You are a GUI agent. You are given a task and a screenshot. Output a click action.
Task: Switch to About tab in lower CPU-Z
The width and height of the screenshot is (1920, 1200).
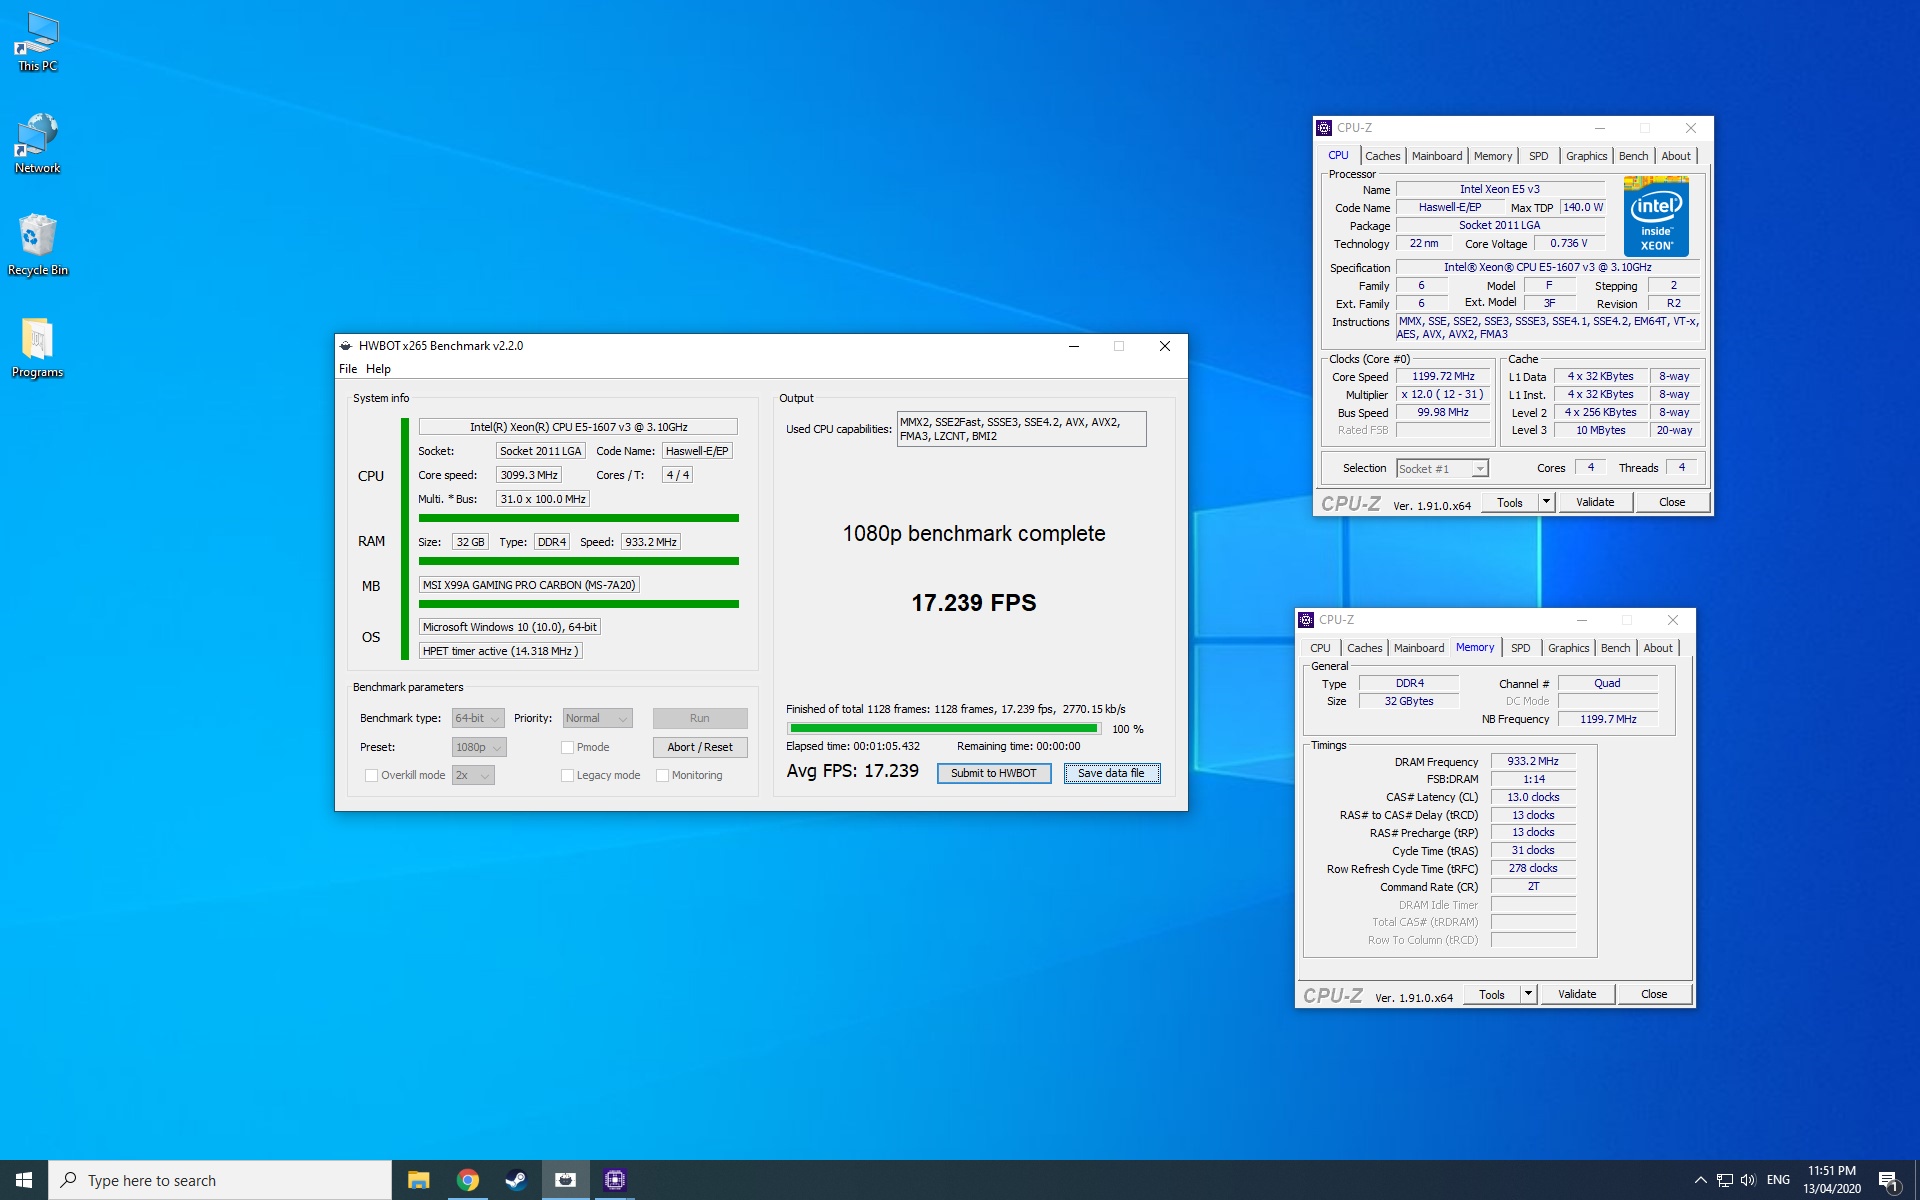click(x=1658, y=648)
